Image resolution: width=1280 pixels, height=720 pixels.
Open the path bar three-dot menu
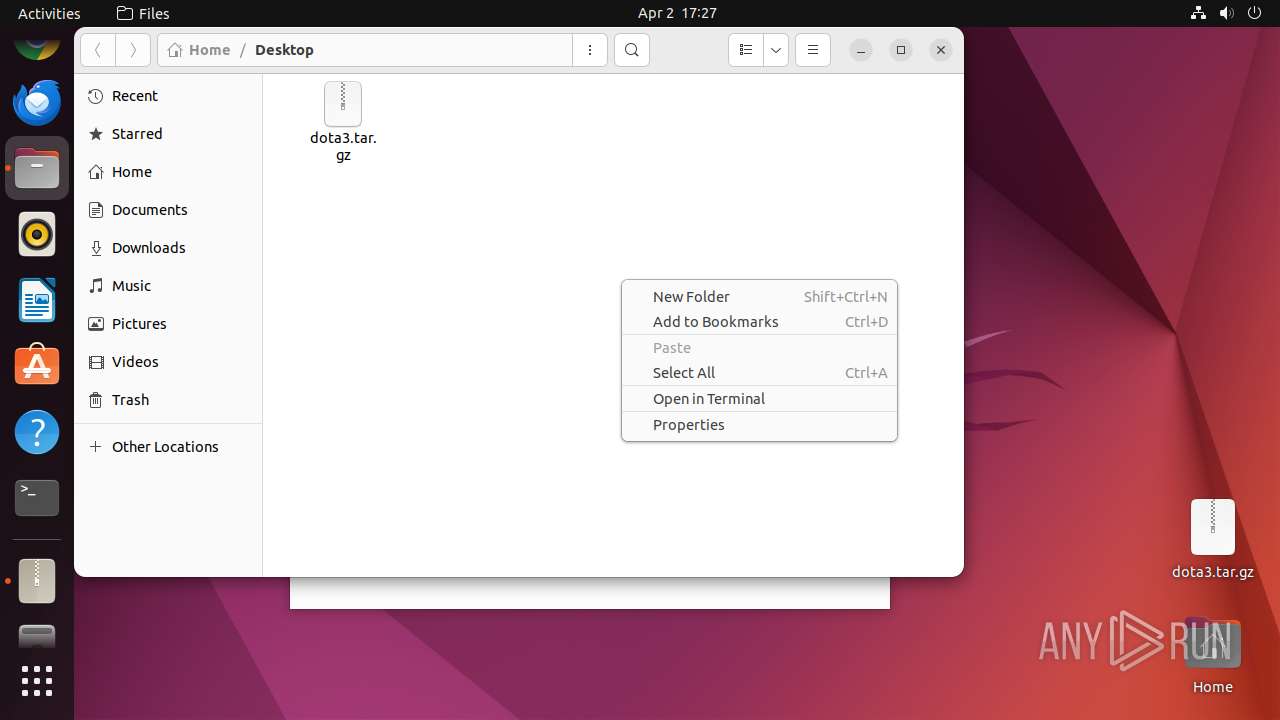pos(590,50)
